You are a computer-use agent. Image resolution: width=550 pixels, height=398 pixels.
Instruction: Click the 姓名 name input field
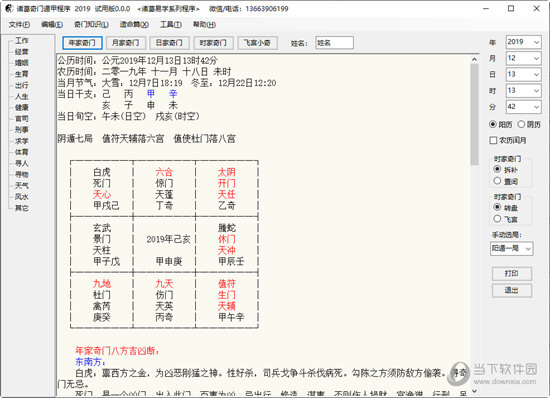pos(334,43)
